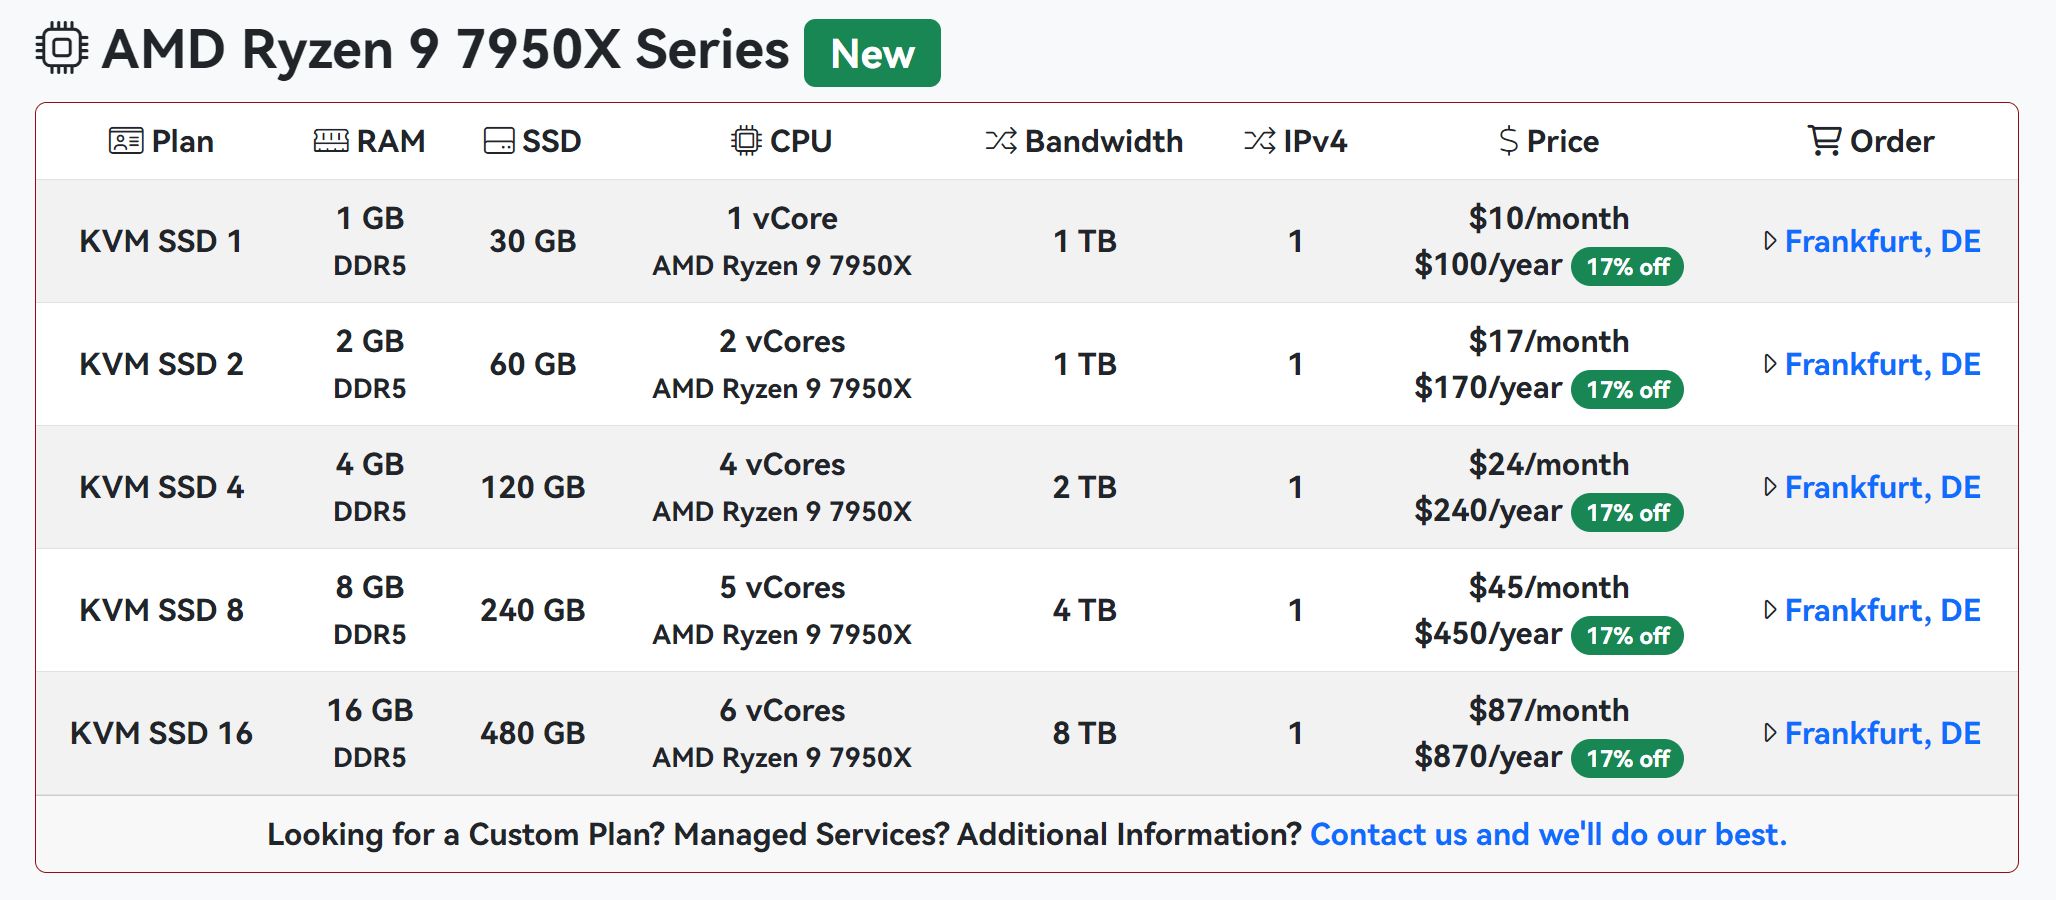Click the green New badge
Screen dimensions: 2056x900
(x=872, y=53)
